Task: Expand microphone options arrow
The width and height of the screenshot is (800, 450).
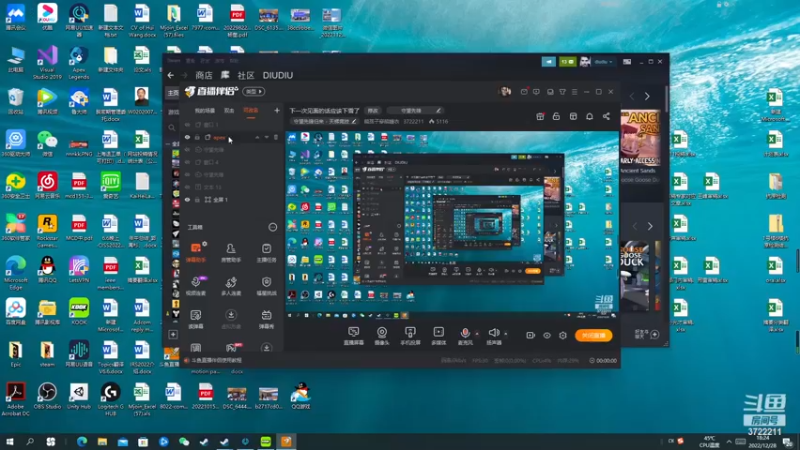Action: tap(477, 334)
